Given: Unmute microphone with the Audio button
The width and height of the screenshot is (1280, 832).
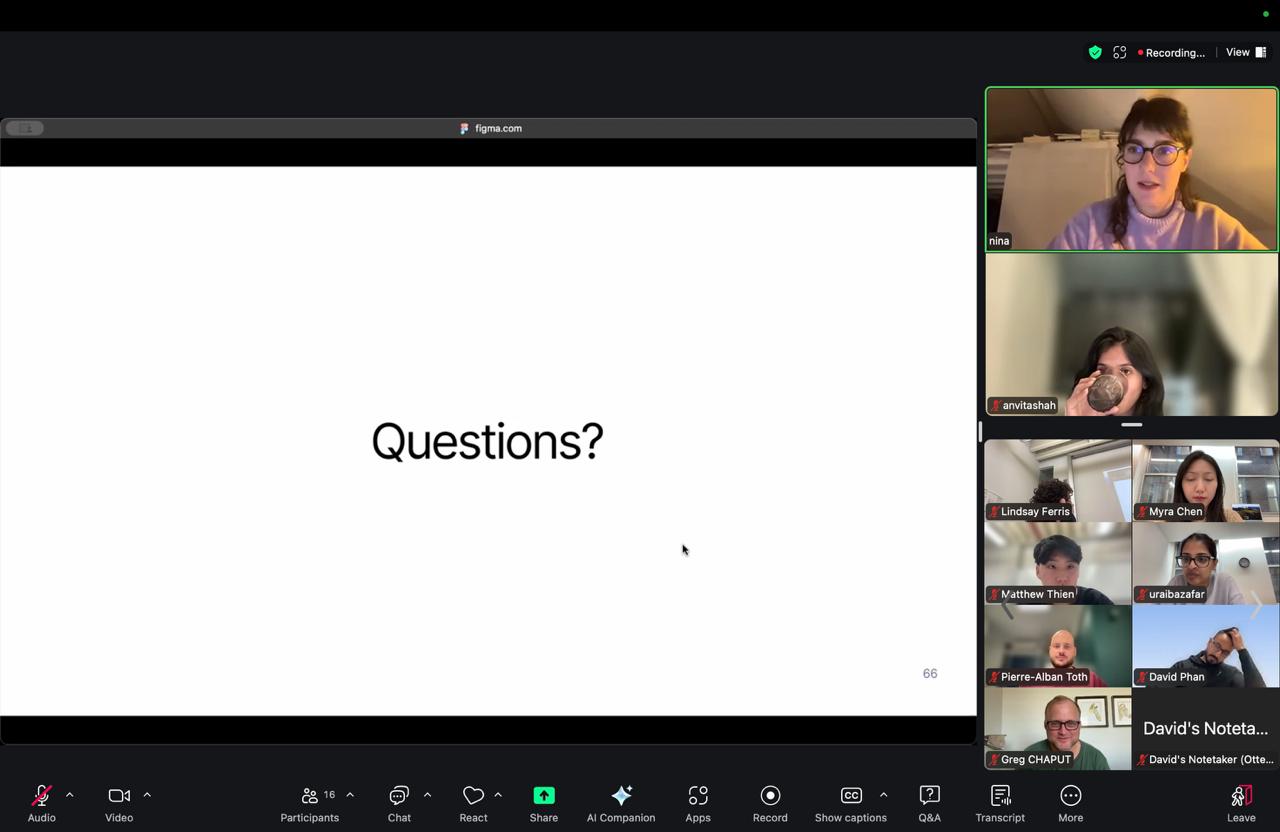Looking at the screenshot, I should tap(41, 797).
